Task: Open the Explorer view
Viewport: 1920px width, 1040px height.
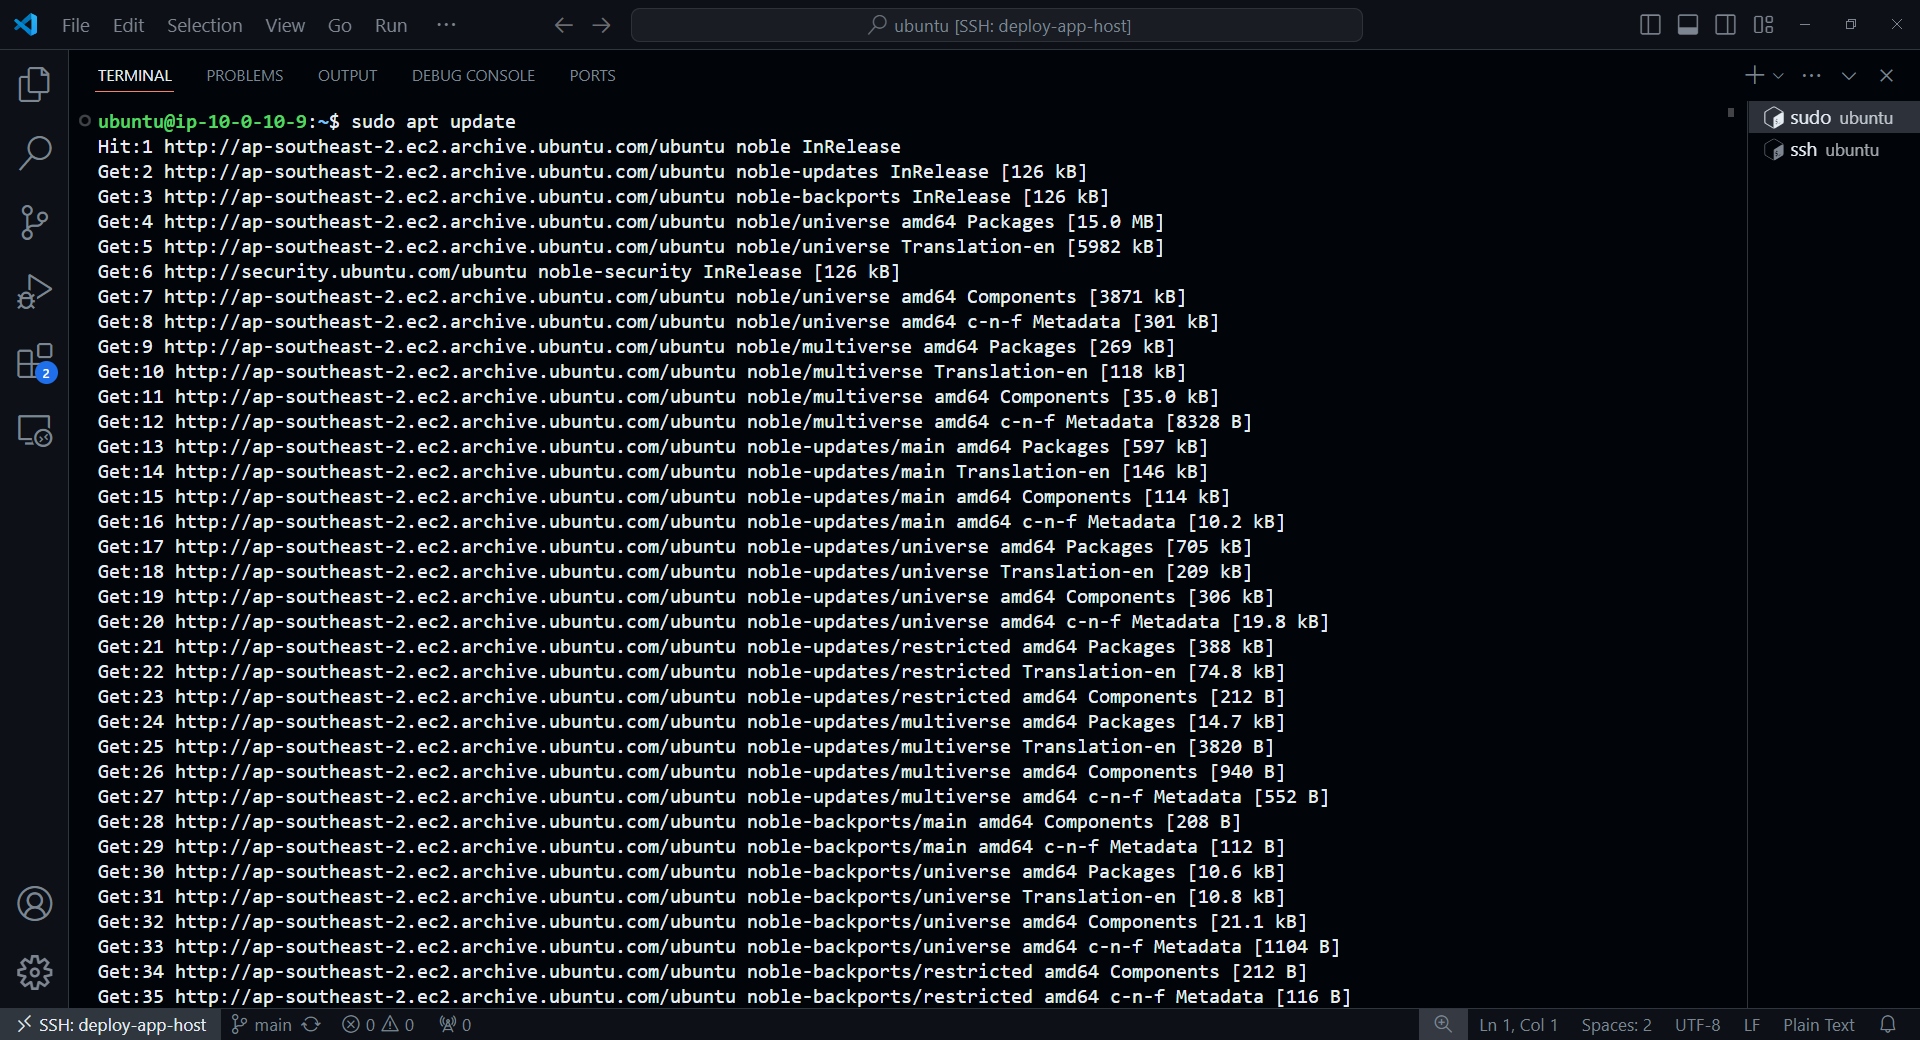Action: click(x=34, y=84)
